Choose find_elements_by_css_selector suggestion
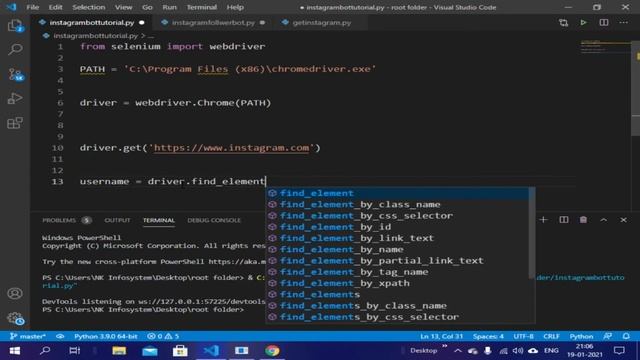The height and width of the screenshot is (360, 640). 398,317
